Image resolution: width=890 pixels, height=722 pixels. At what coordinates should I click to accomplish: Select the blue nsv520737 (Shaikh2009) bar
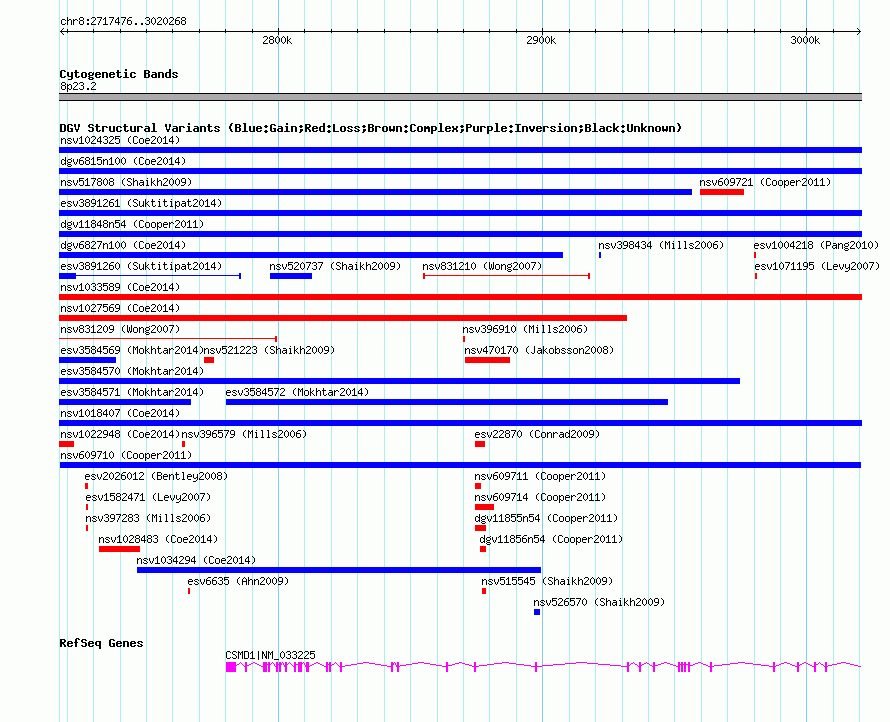(x=291, y=276)
